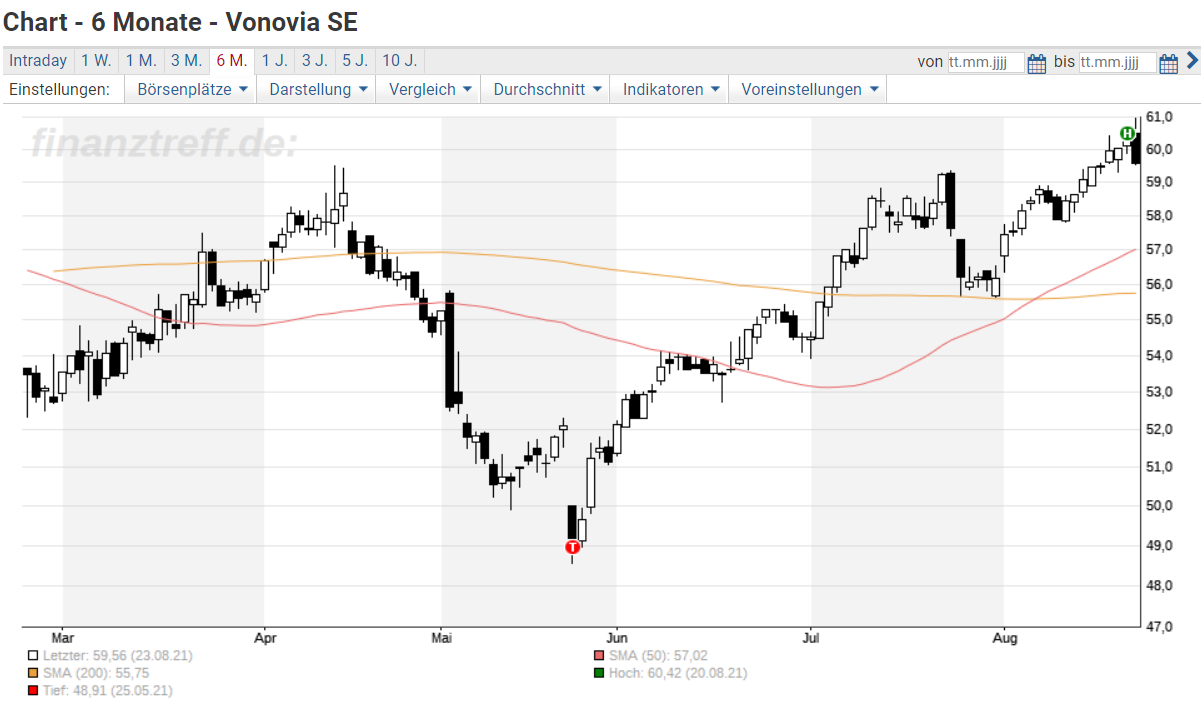
Task: Click the red T low-point marker
Action: coord(572,547)
